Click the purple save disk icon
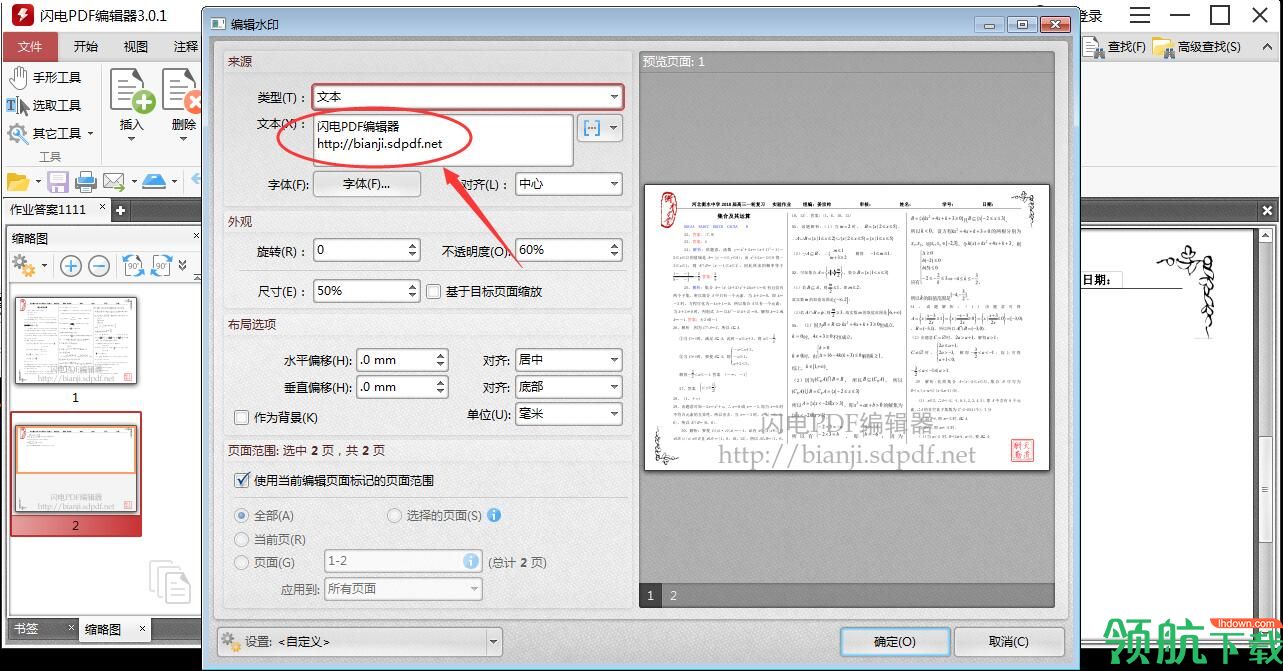1283x671 pixels. [x=58, y=182]
